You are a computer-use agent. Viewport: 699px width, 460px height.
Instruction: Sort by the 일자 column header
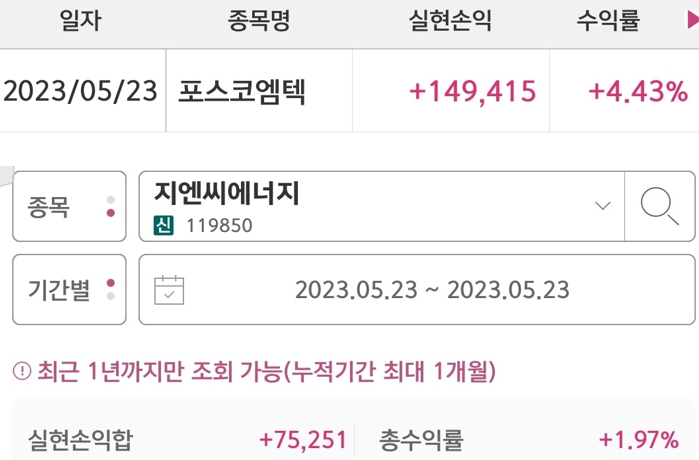(81, 21)
